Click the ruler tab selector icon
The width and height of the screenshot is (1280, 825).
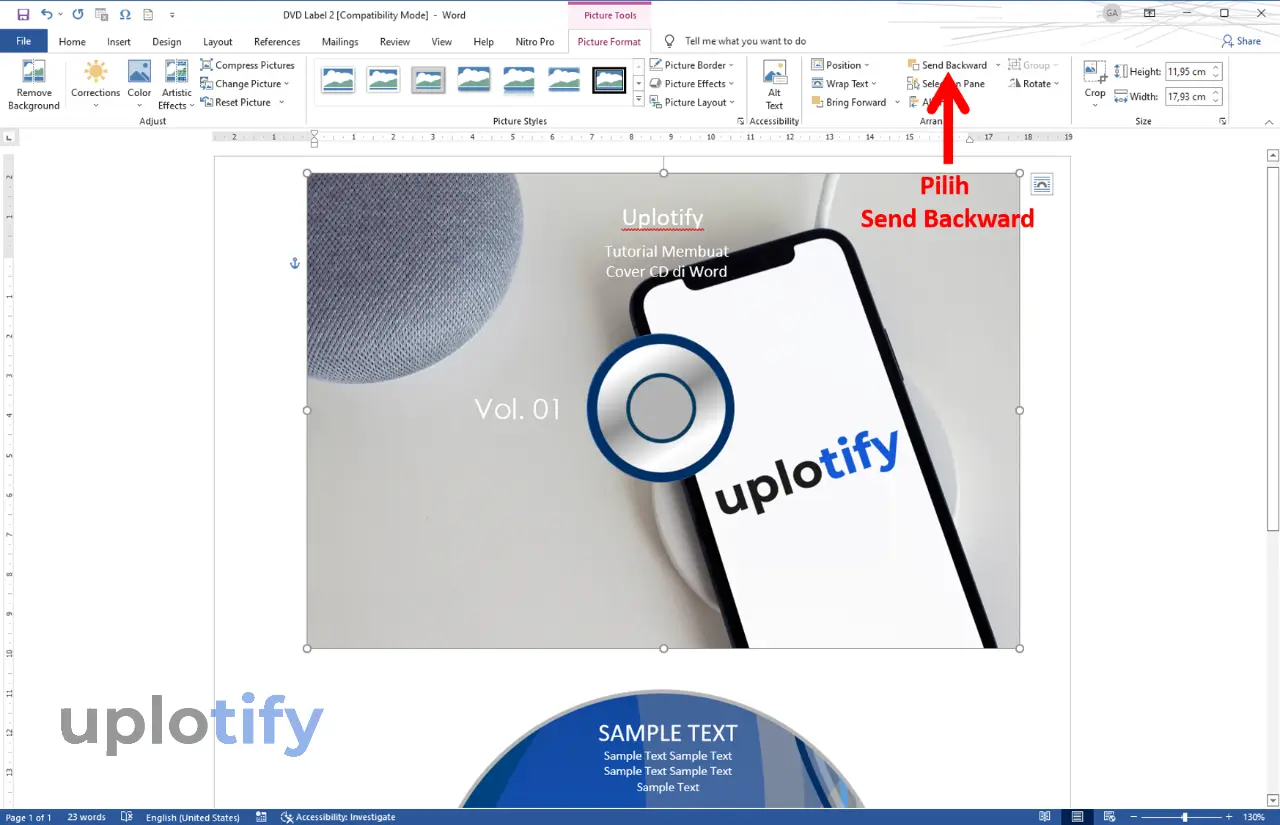click(x=9, y=137)
